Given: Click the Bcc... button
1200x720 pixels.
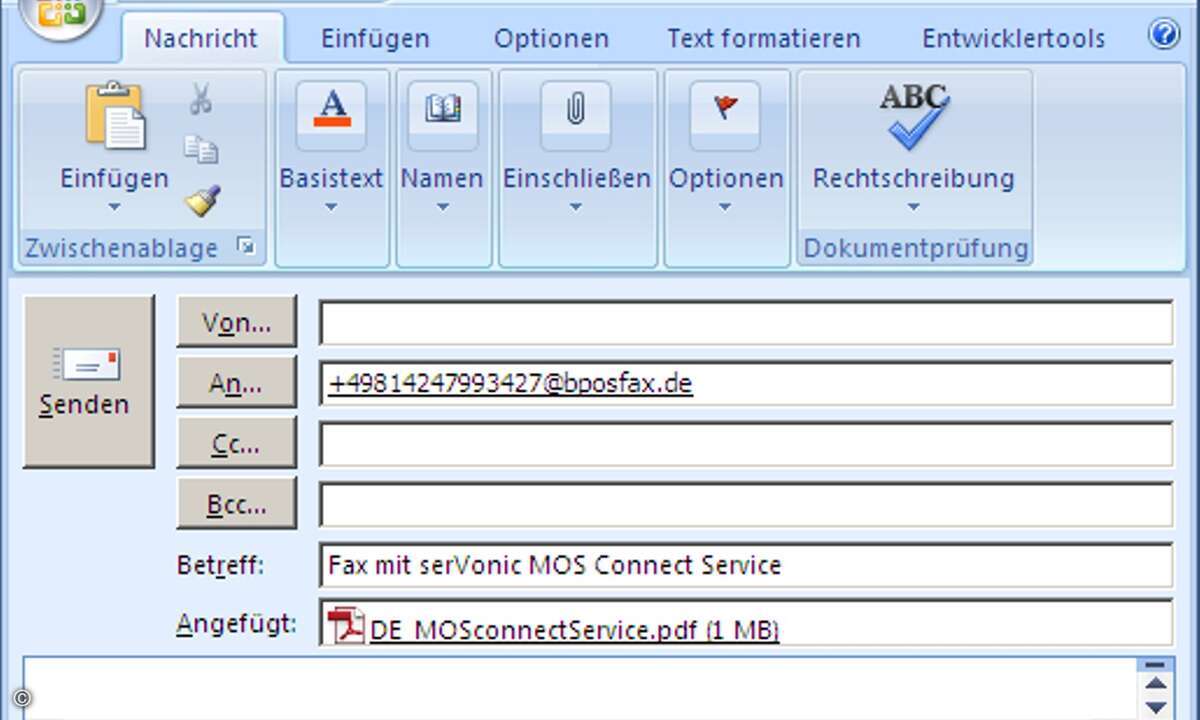Looking at the screenshot, I should (237, 503).
